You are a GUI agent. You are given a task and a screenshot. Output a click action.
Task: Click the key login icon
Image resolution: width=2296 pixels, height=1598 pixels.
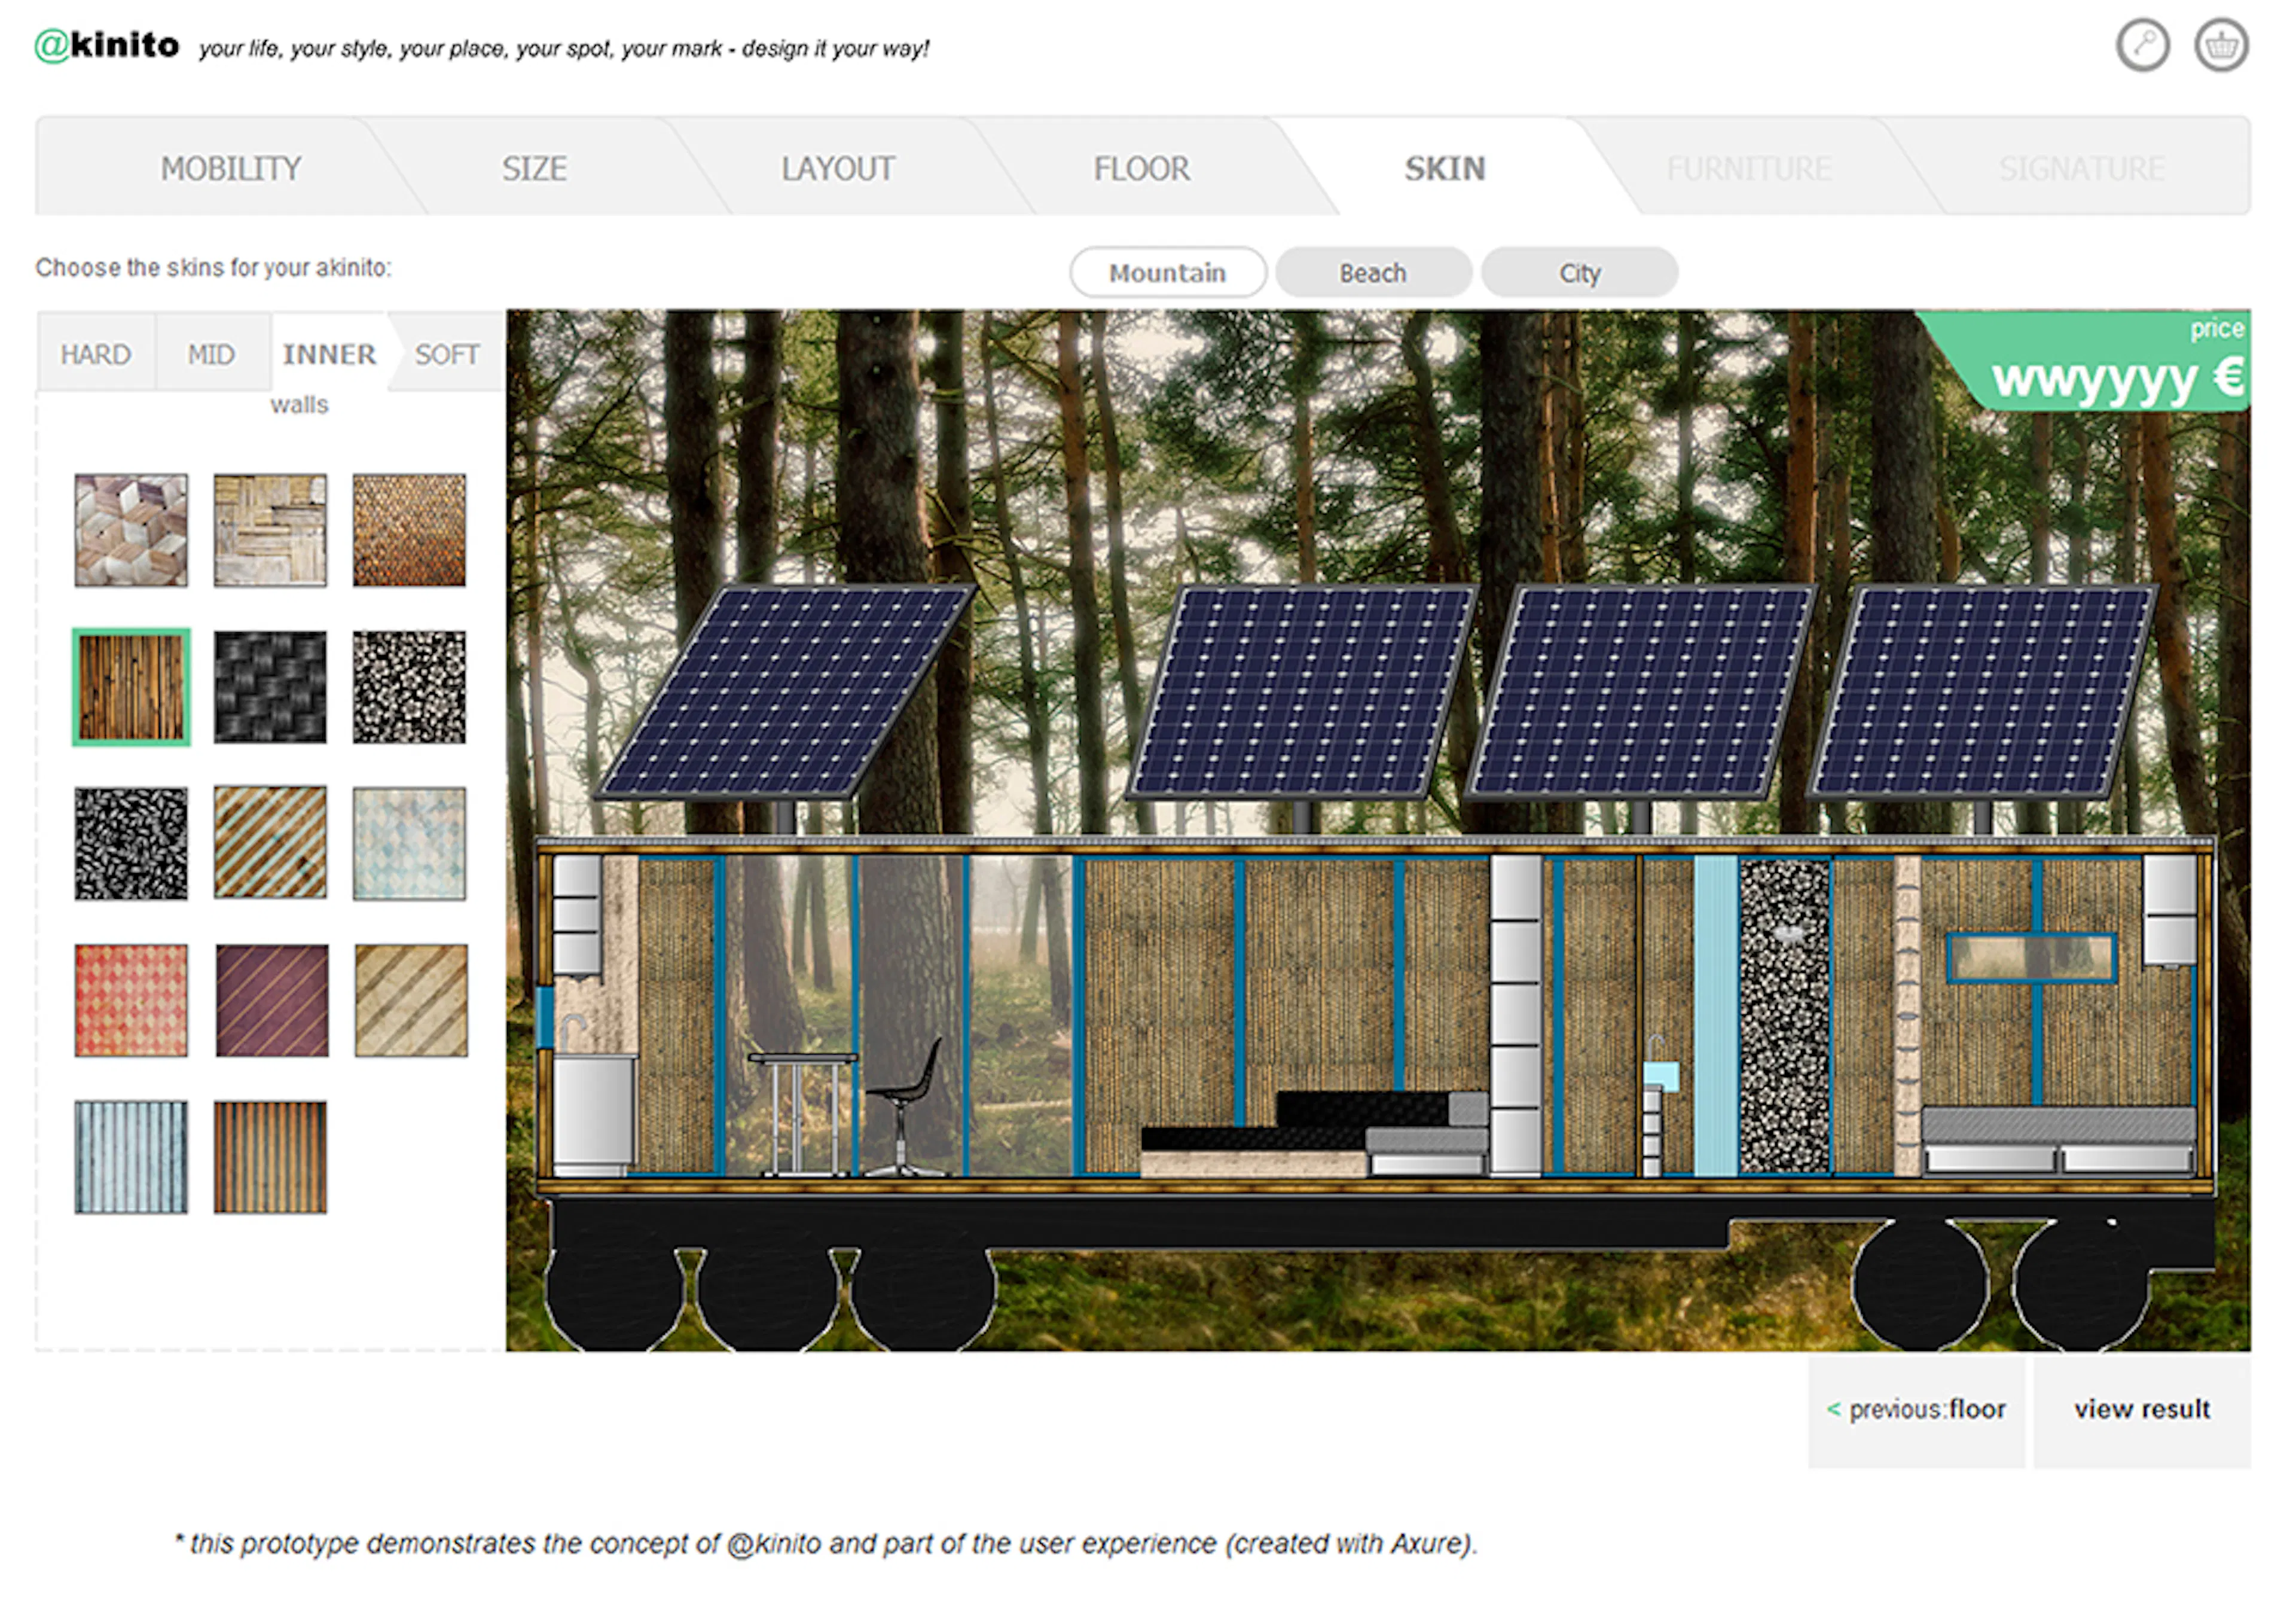[2142, 46]
